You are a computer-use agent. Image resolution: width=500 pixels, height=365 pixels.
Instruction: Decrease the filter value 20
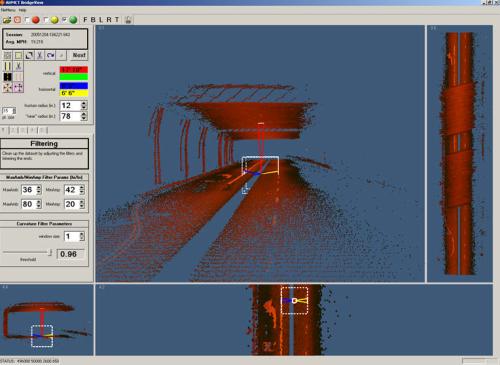point(82,206)
